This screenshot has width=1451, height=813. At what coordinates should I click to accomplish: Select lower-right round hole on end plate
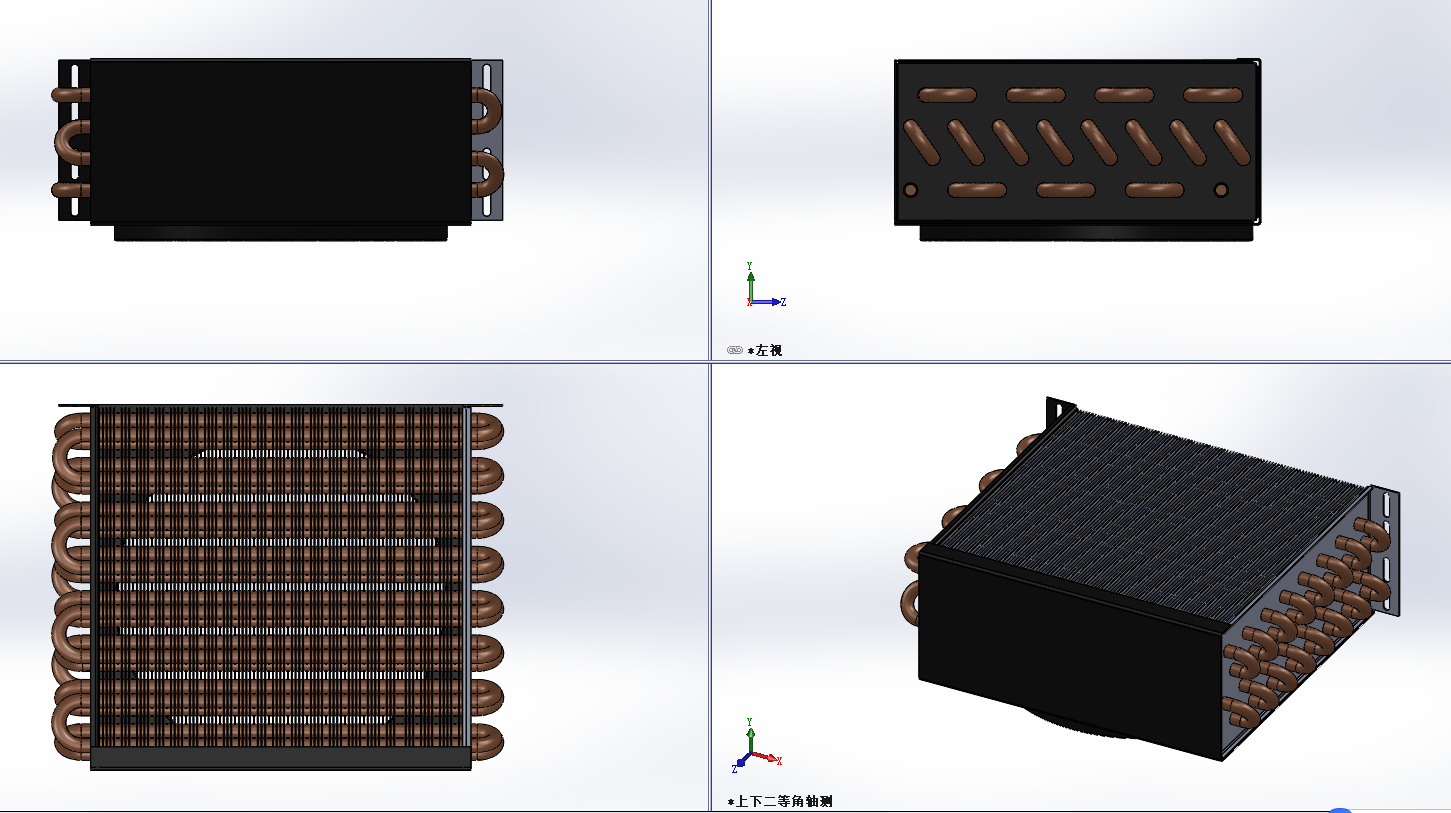pos(1220,190)
